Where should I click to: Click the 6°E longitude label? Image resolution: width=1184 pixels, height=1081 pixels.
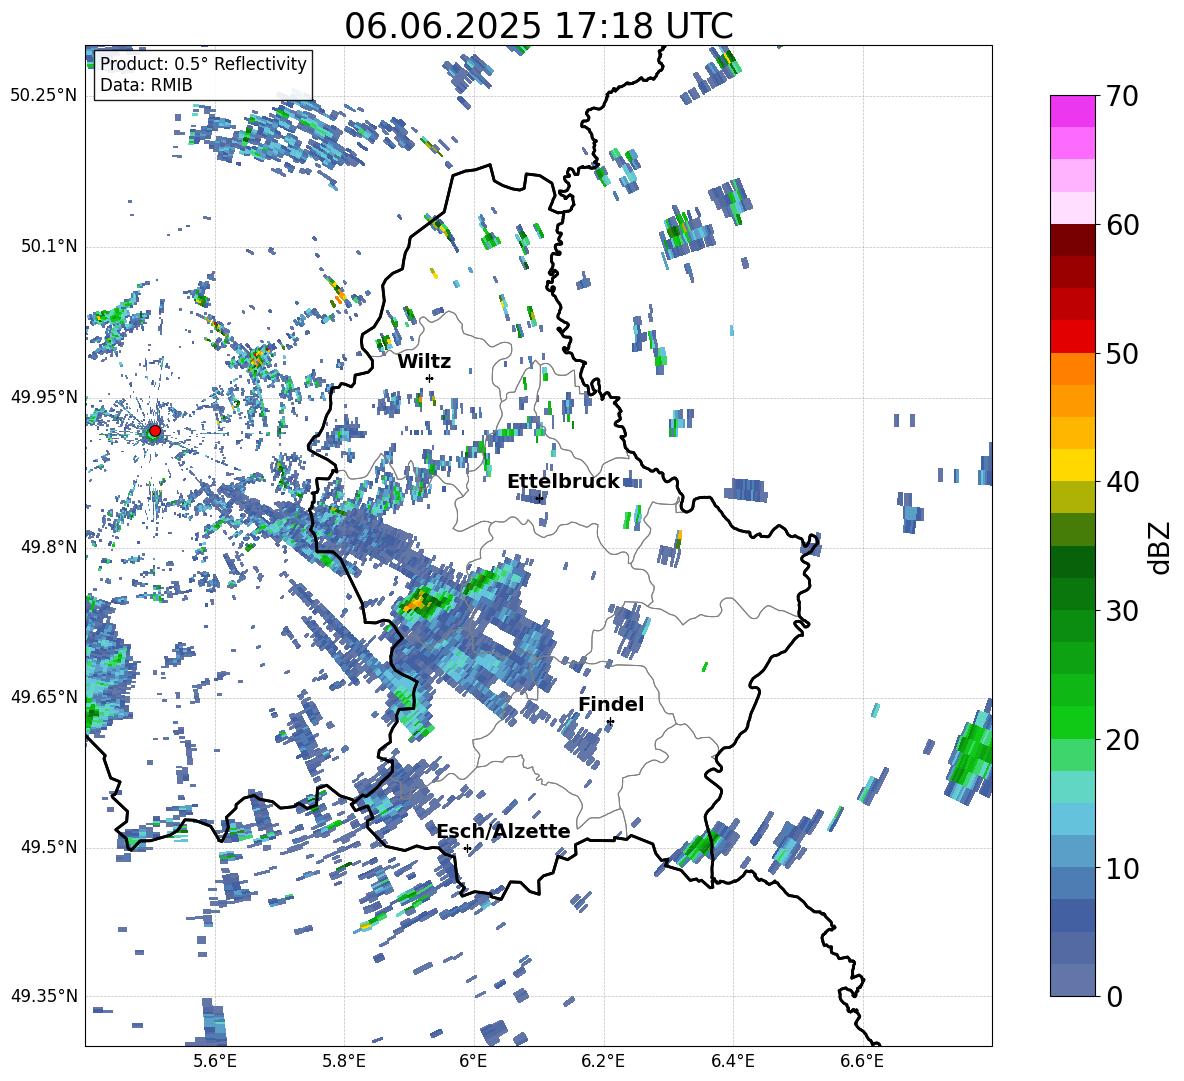(473, 1061)
